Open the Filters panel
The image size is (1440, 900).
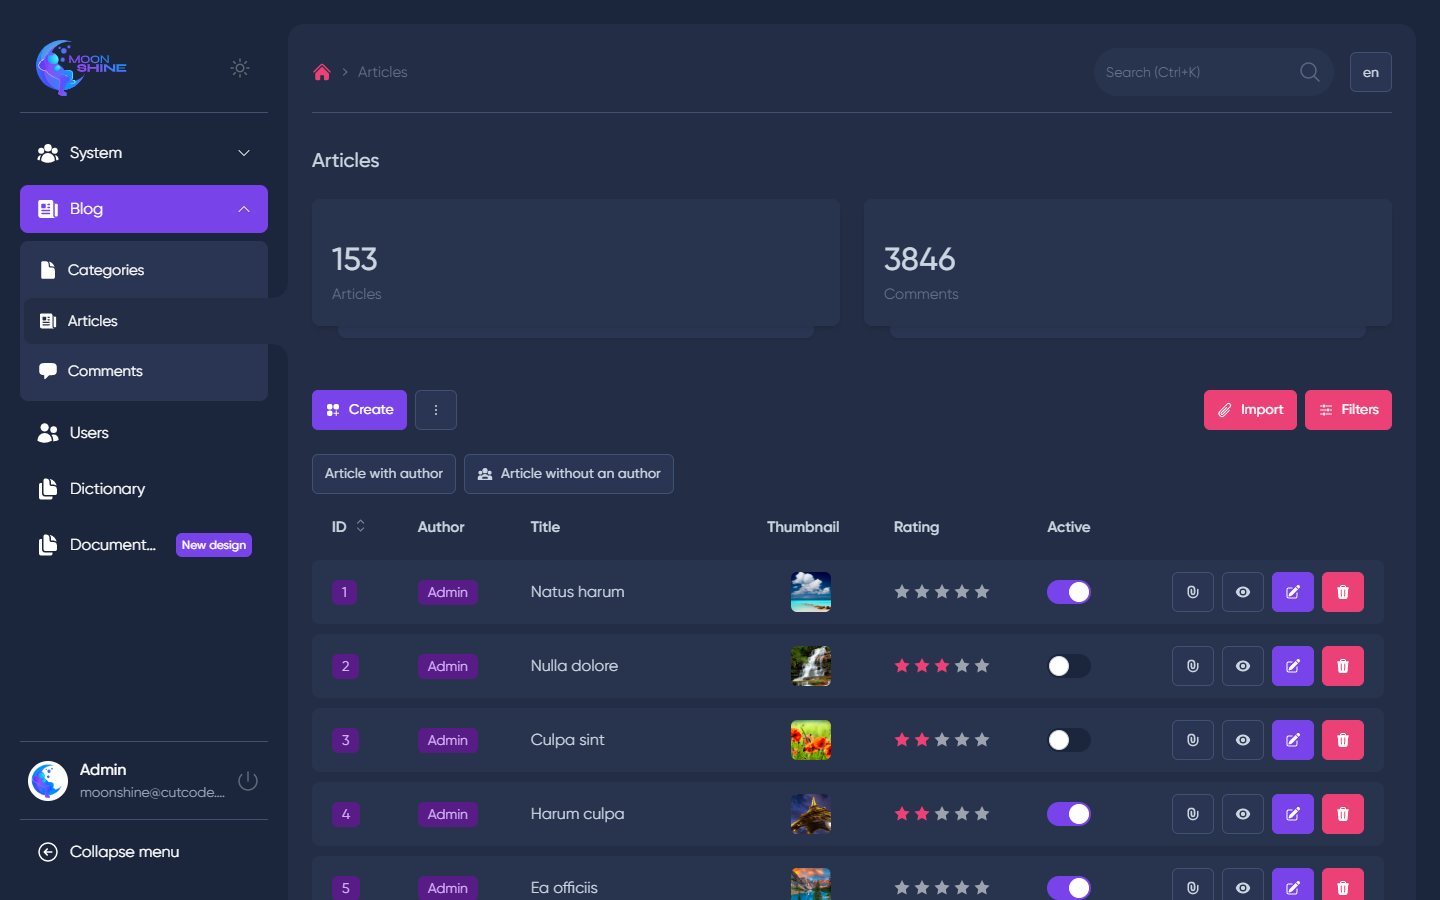(x=1348, y=410)
